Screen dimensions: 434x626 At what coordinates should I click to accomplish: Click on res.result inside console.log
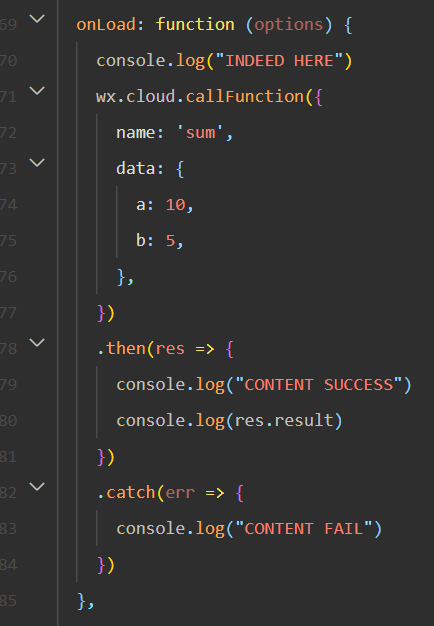(283, 420)
